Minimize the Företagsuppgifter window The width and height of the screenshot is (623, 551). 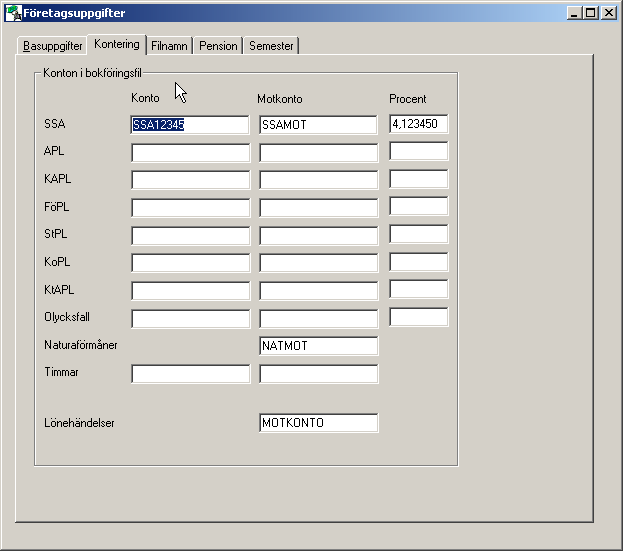click(x=573, y=13)
